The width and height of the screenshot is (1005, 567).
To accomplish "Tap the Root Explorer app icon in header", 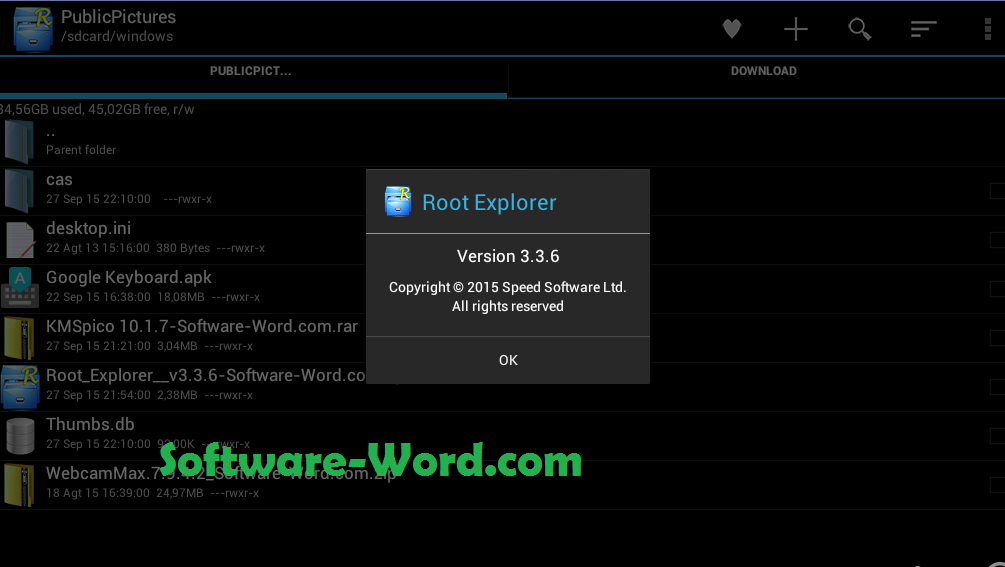I will (33, 28).
